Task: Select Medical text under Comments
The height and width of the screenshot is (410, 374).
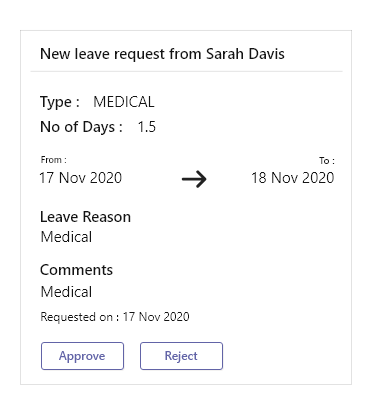Action: (x=66, y=292)
